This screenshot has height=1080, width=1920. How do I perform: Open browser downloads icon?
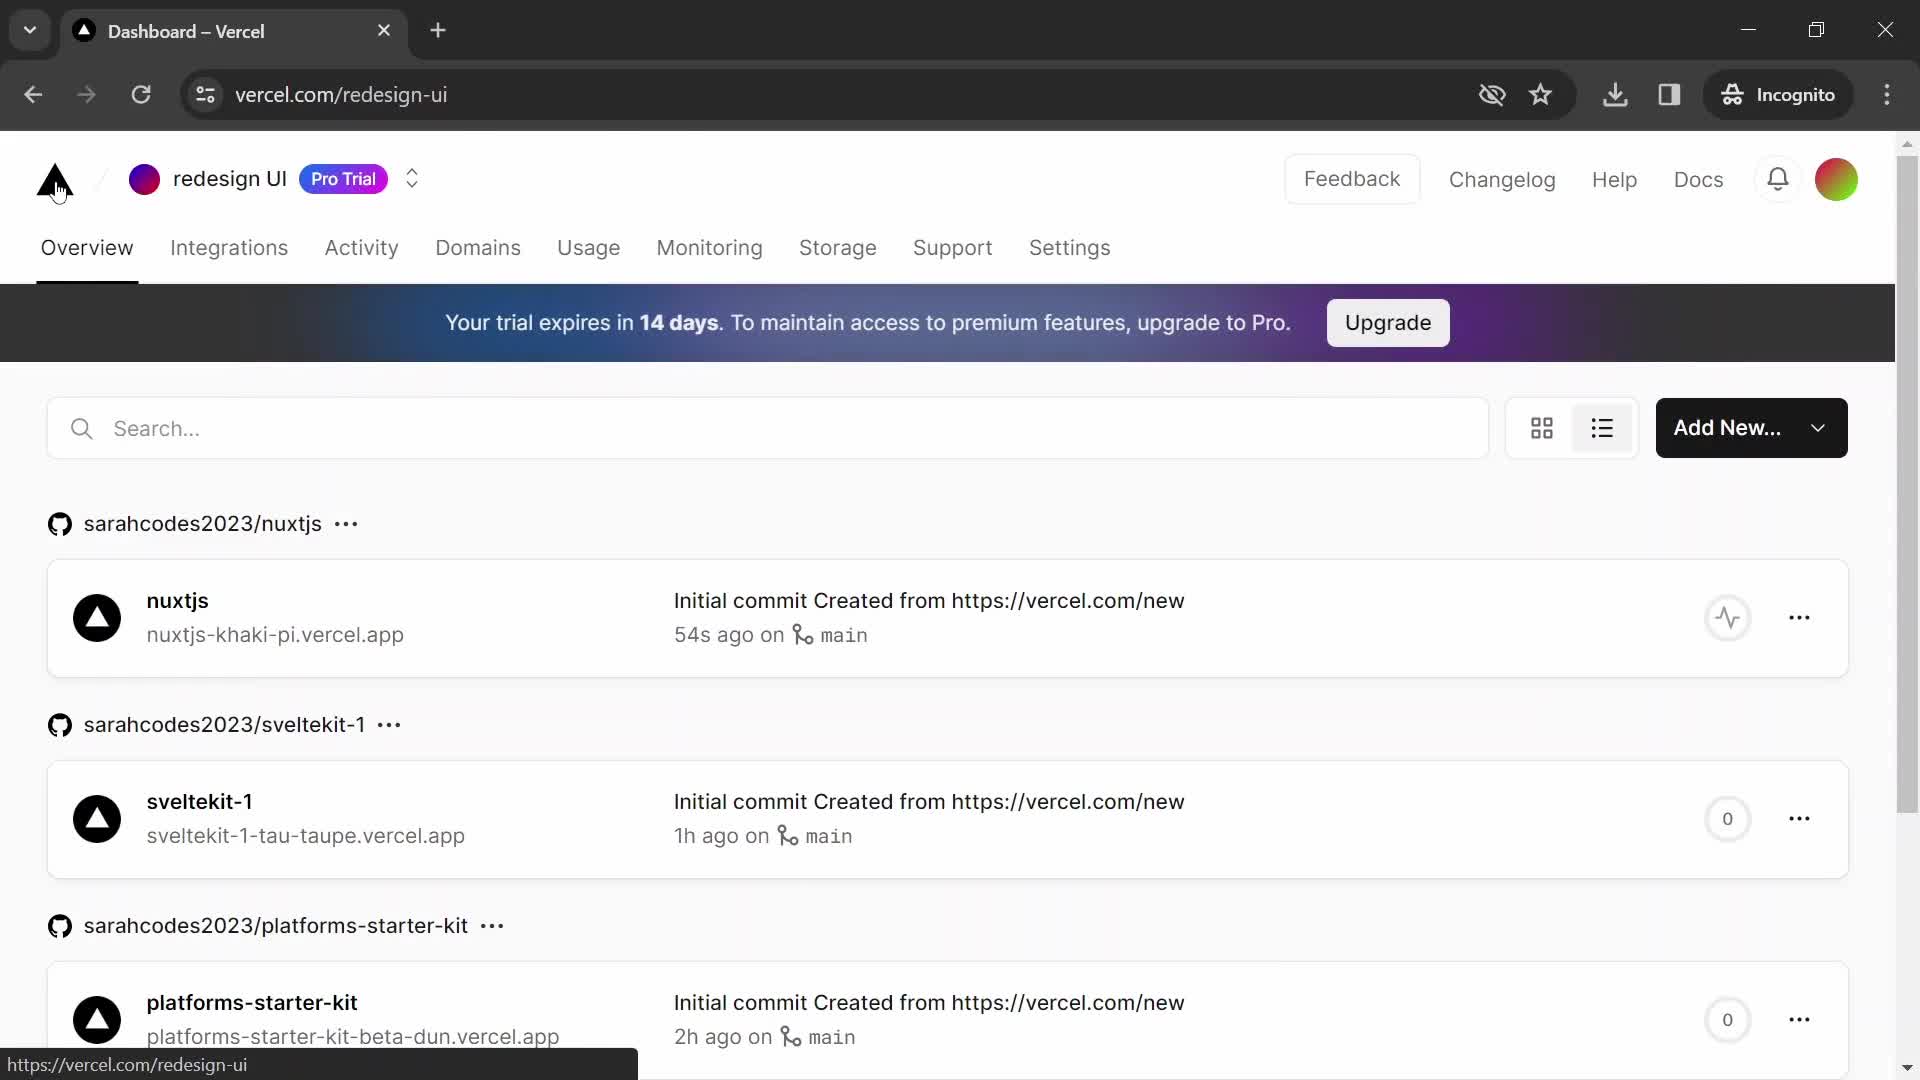(x=1615, y=95)
